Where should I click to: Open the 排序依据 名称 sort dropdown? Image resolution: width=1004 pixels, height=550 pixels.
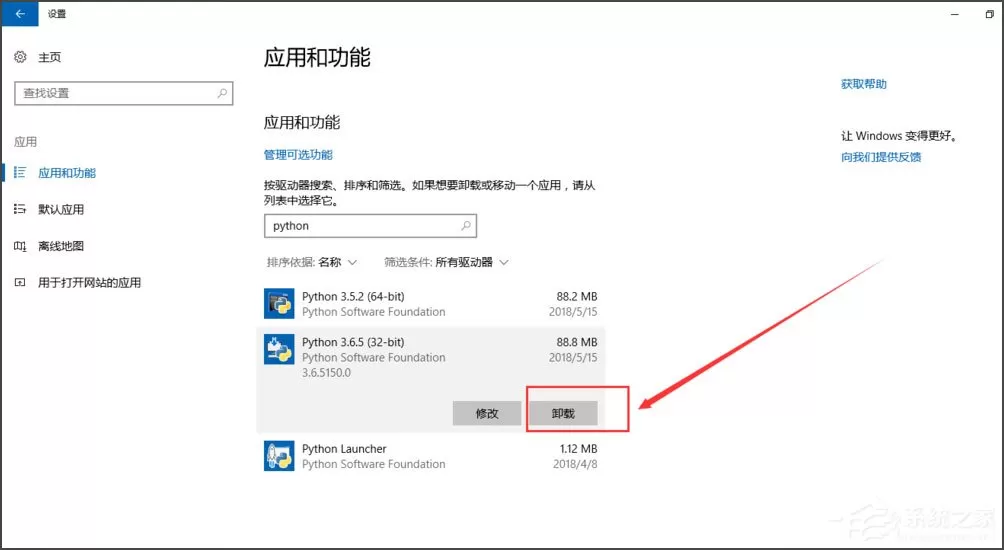coord(312,262)
